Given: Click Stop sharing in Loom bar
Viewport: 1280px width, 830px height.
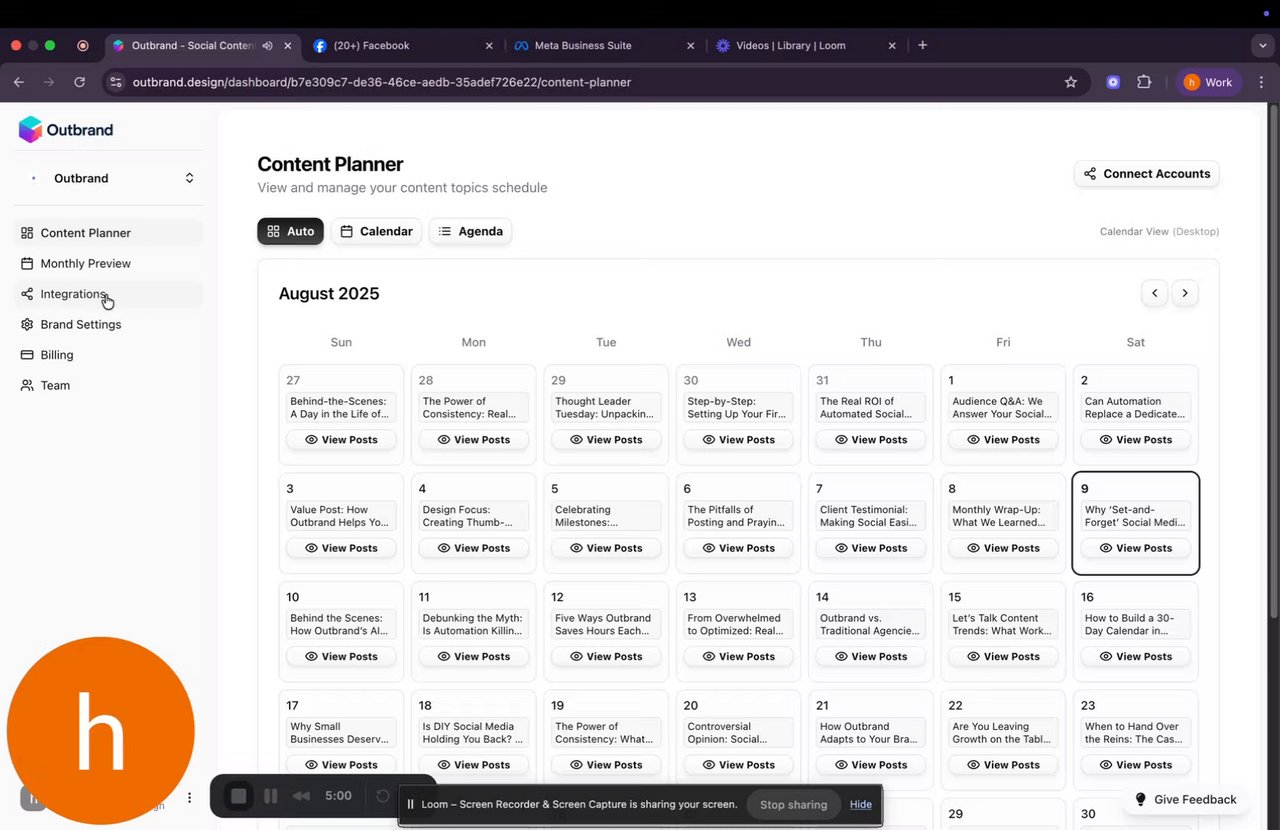Looking at the screenshot, I should click(x=793, y=805).
